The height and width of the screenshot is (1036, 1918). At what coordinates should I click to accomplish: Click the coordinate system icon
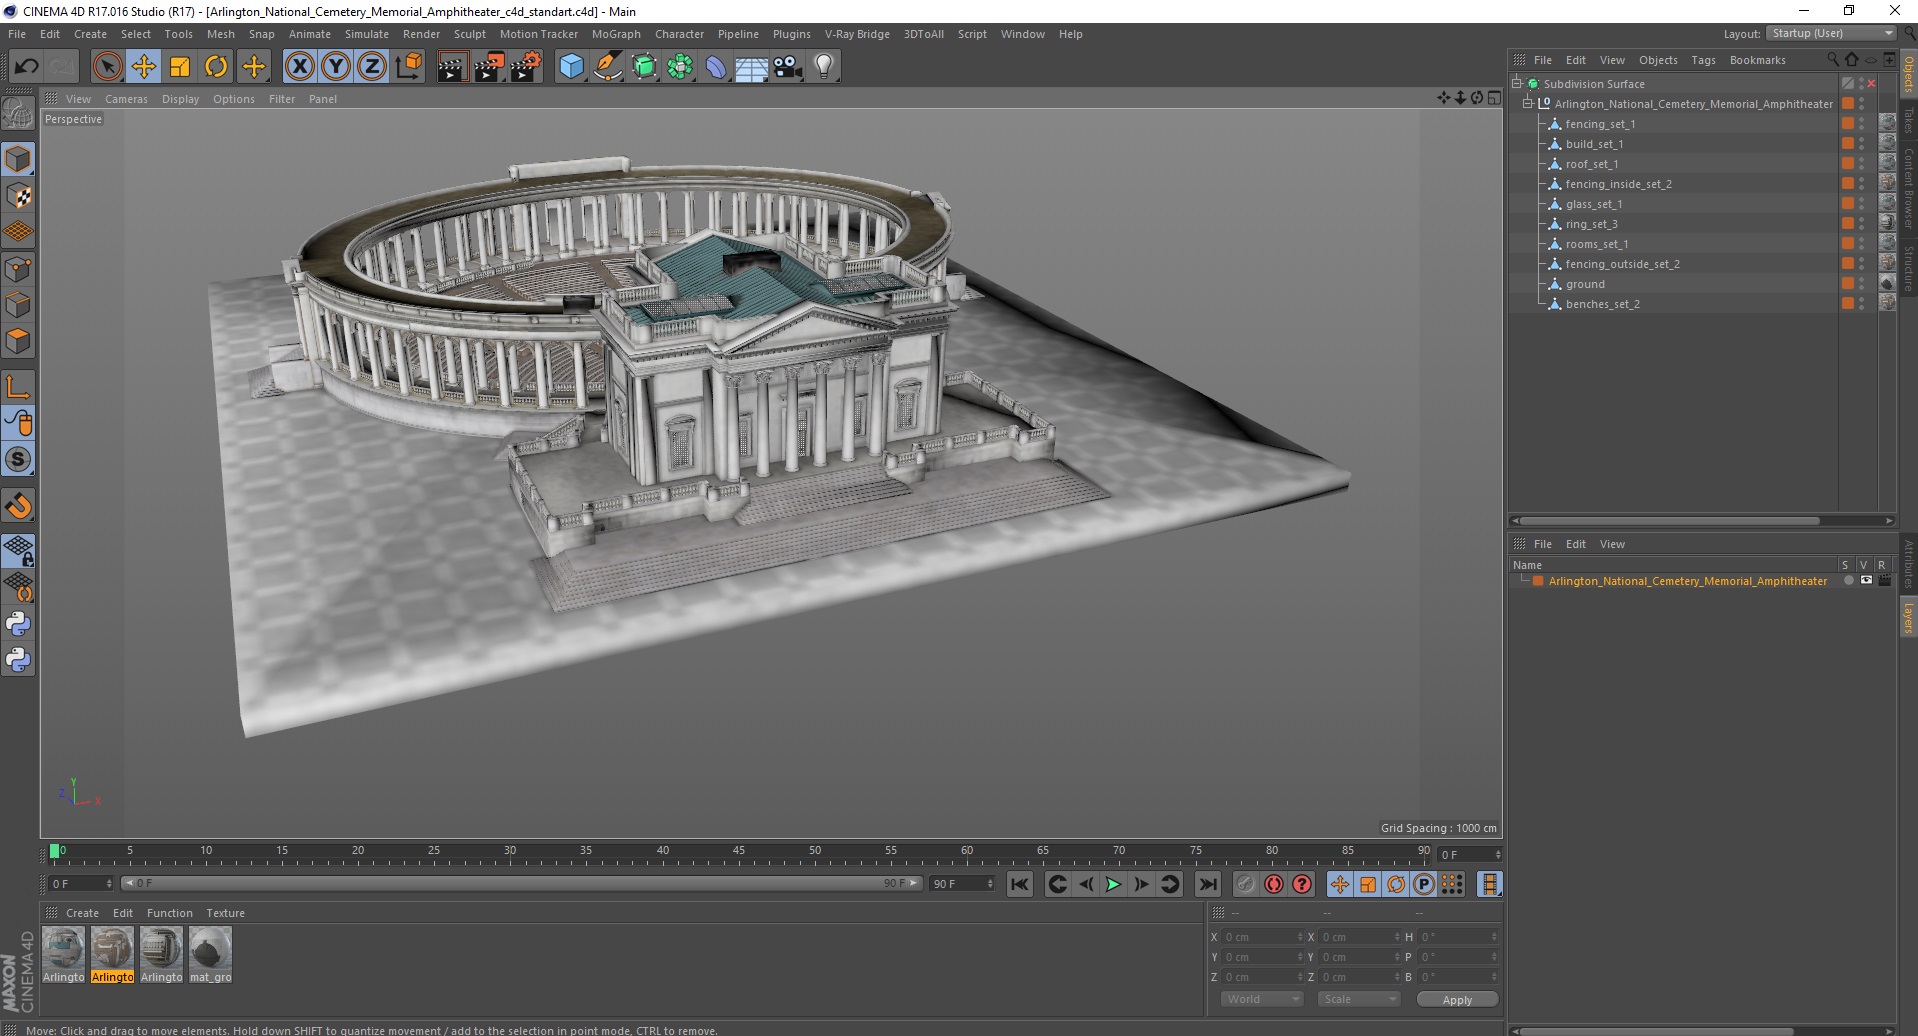coord(408,67)
